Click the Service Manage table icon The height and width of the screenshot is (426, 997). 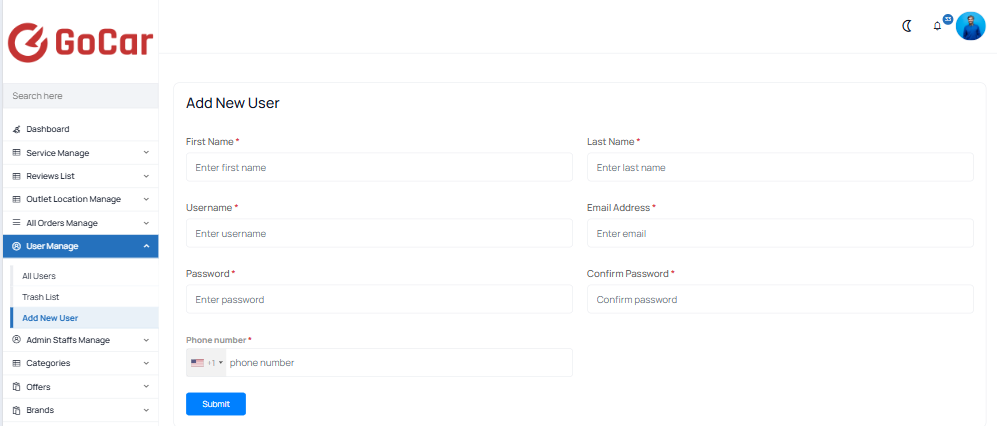point(17,153)
